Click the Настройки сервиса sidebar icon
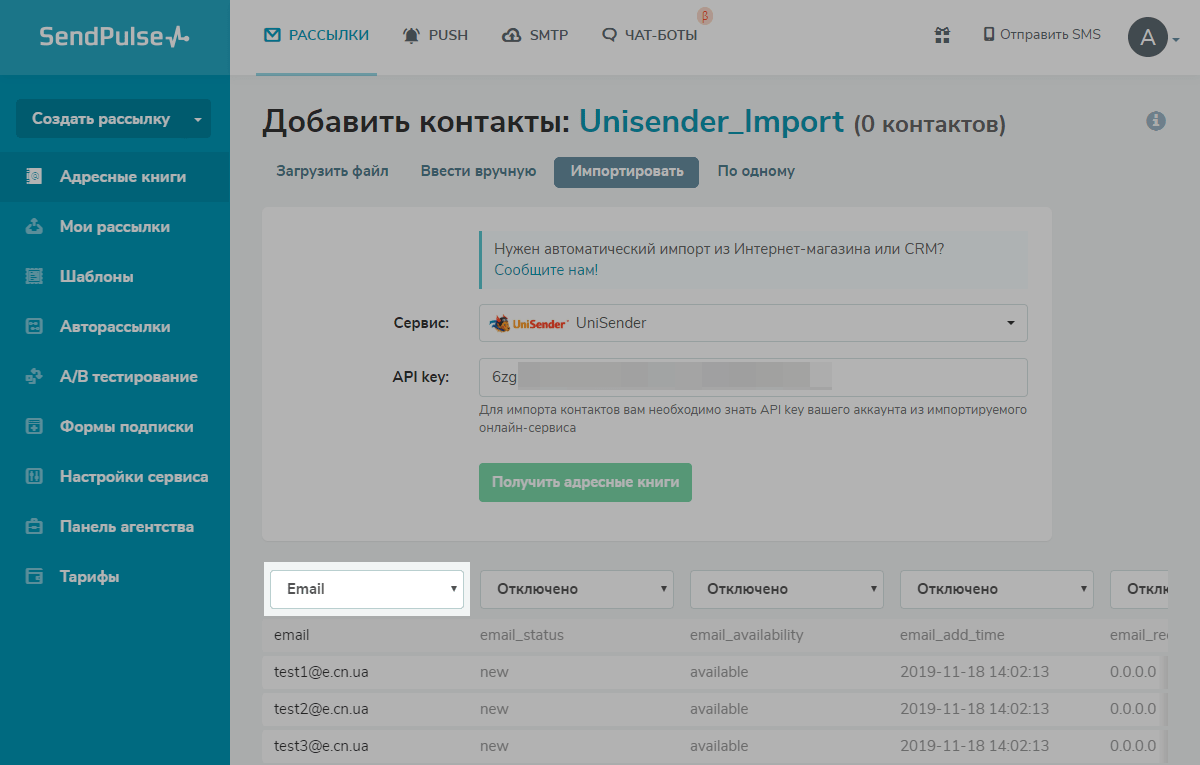1200x765 pixels. point(34,477)
